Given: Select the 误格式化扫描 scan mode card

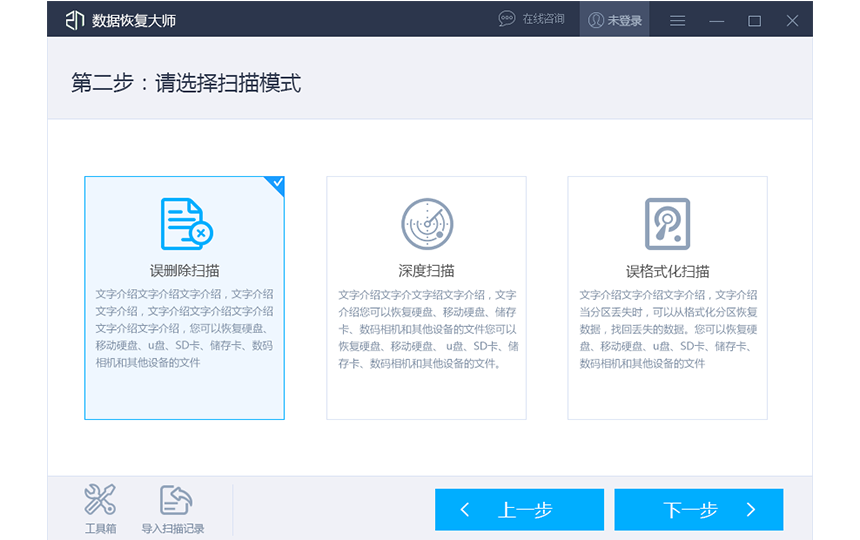Looking at the screenshot, I should point(667,298).
